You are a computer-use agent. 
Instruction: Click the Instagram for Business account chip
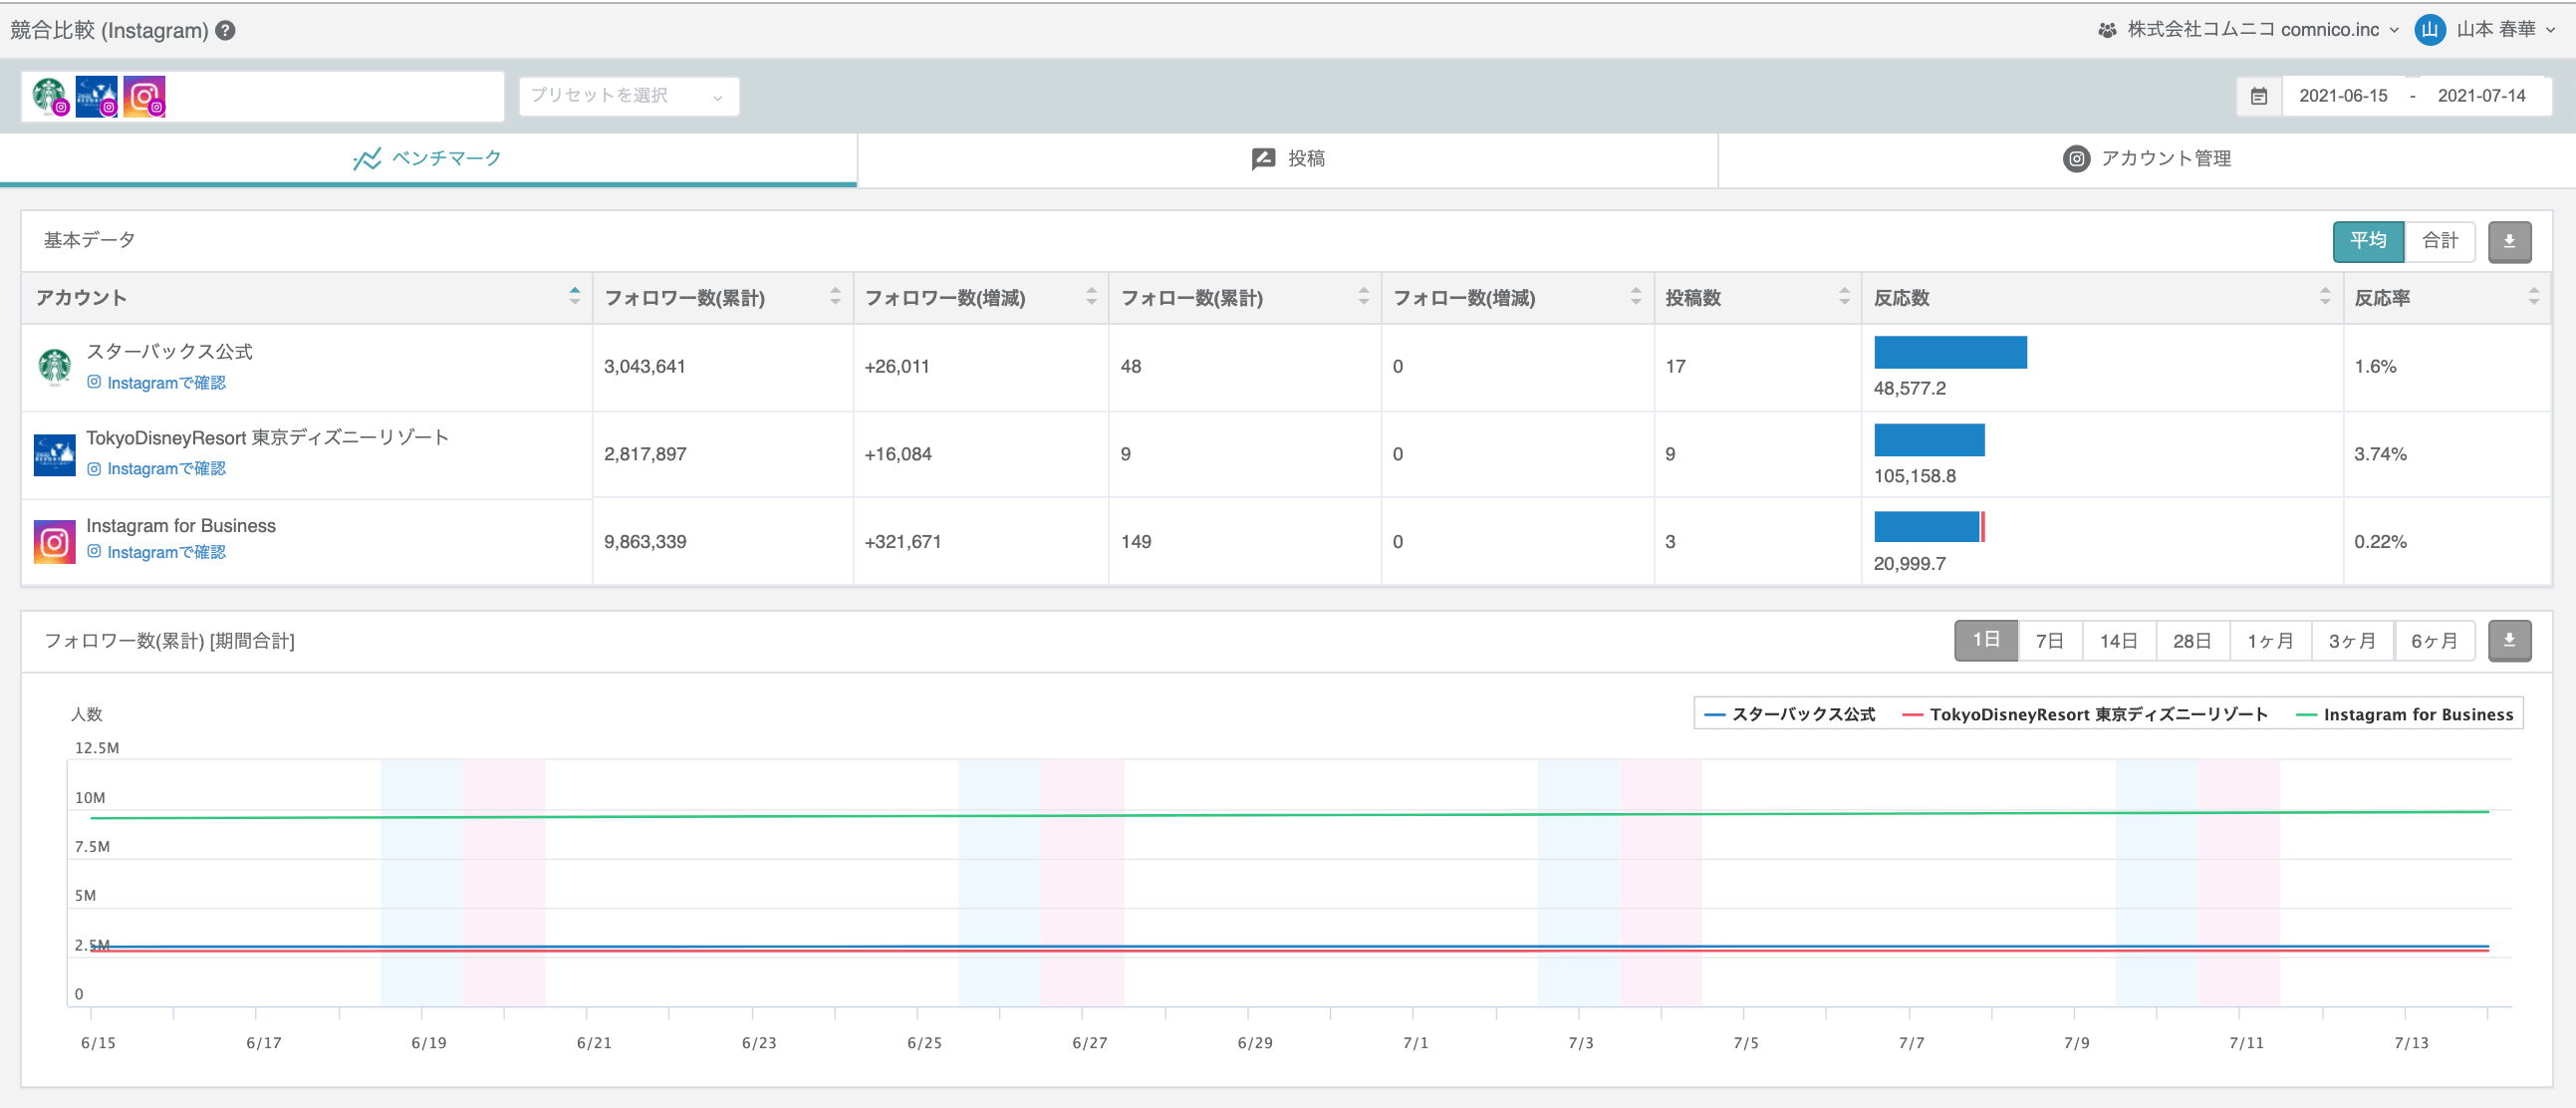coord(145,96)
